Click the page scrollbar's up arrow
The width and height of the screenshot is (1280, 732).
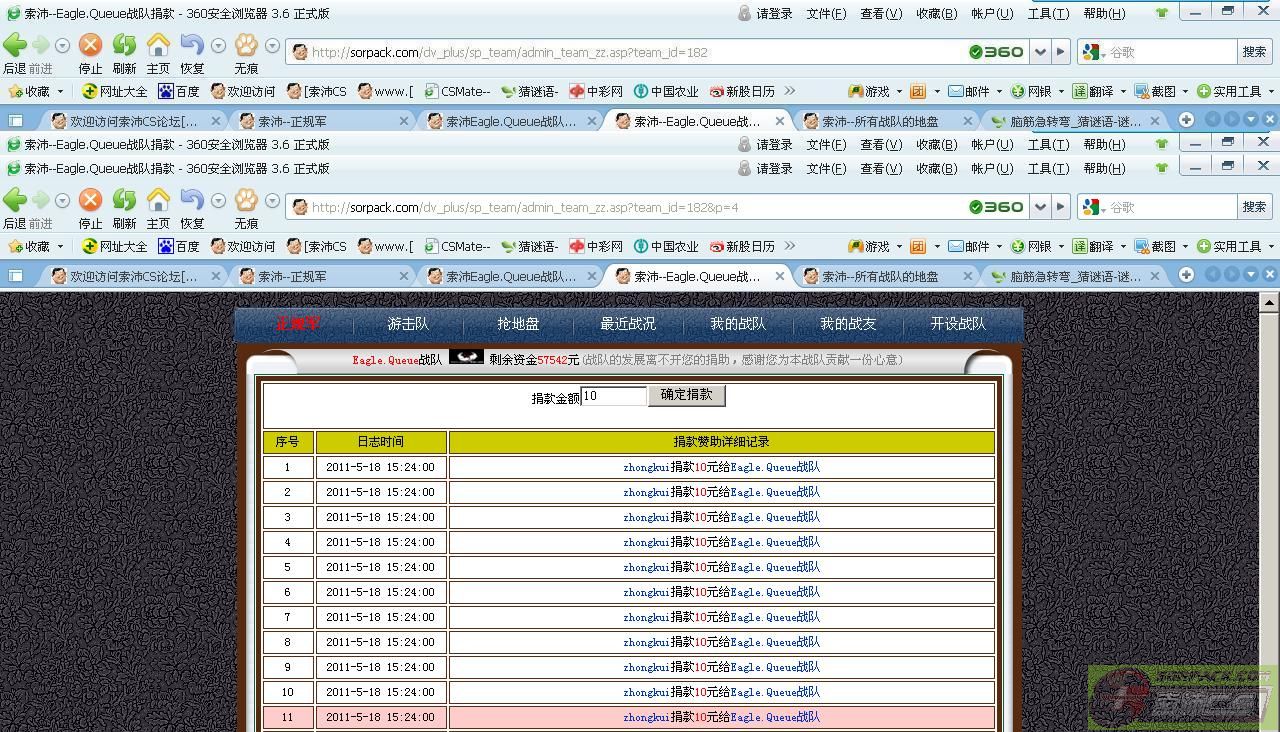[1269, 302]
